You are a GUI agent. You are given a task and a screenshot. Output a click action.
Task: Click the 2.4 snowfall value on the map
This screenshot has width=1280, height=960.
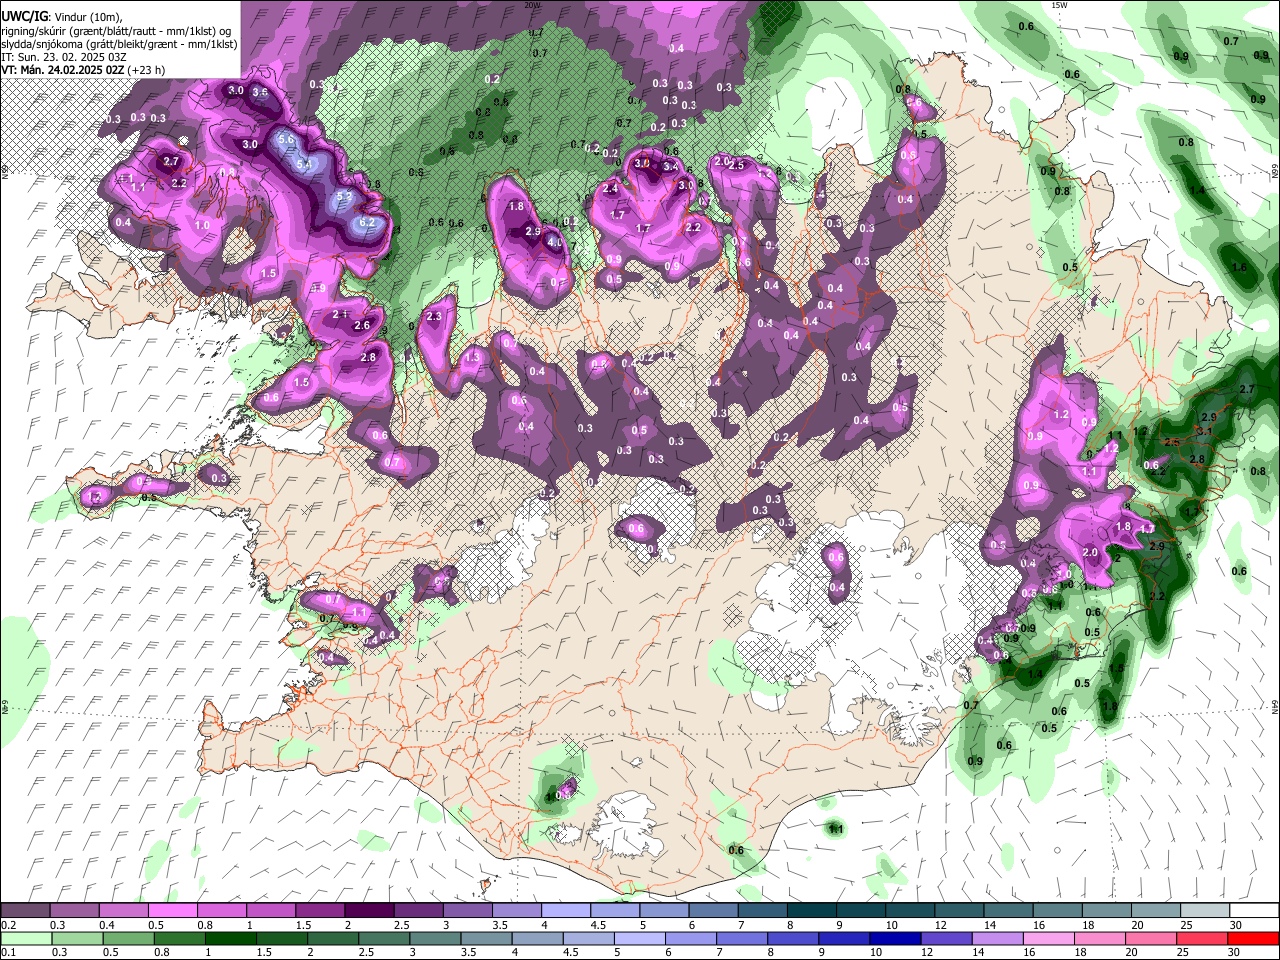(x=610, y=188)
